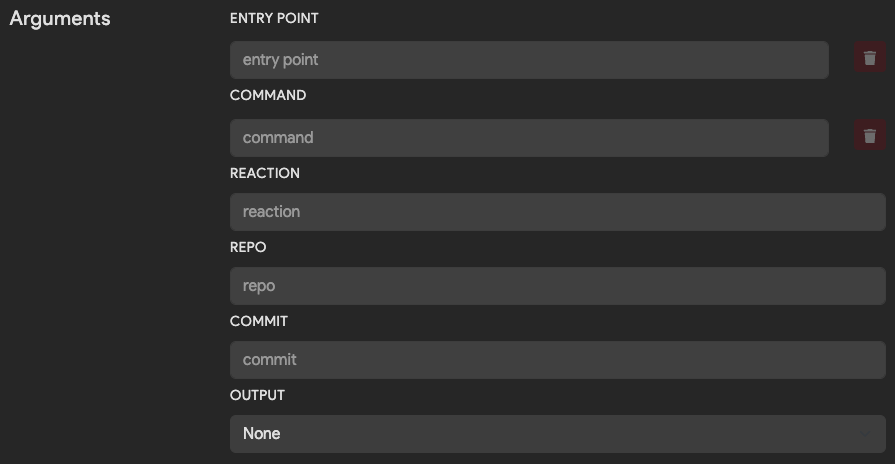This screenshot has height=464, width=895.
Task: Click the COMMIT label heading
Action: click(x=259, y=321)
